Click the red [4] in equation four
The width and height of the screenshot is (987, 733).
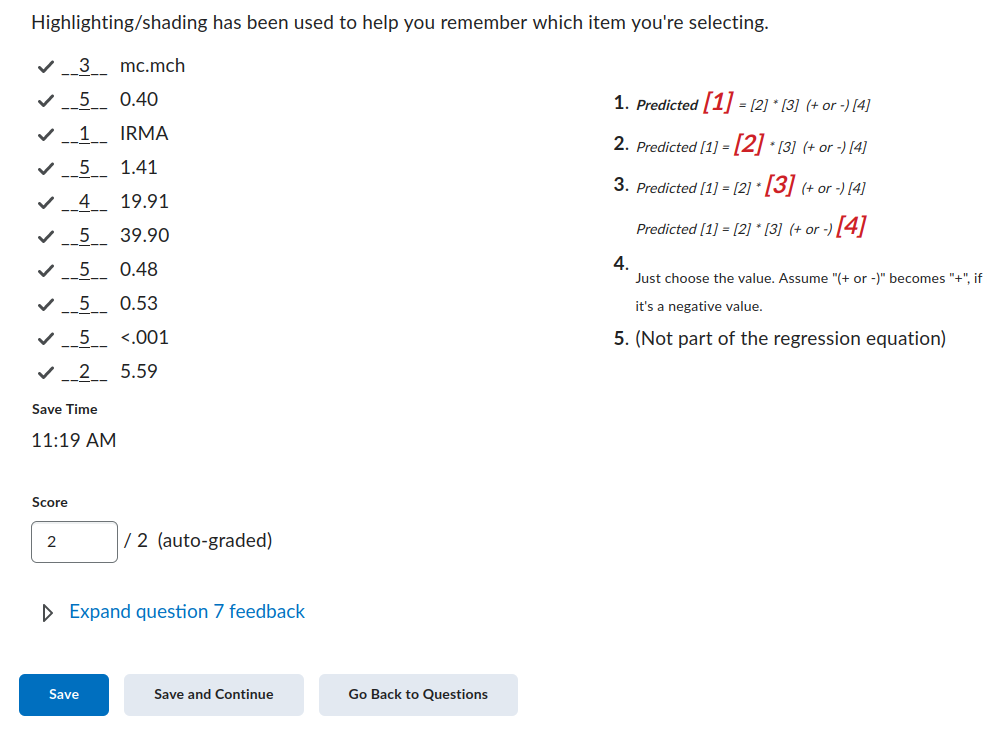point(851,225)
